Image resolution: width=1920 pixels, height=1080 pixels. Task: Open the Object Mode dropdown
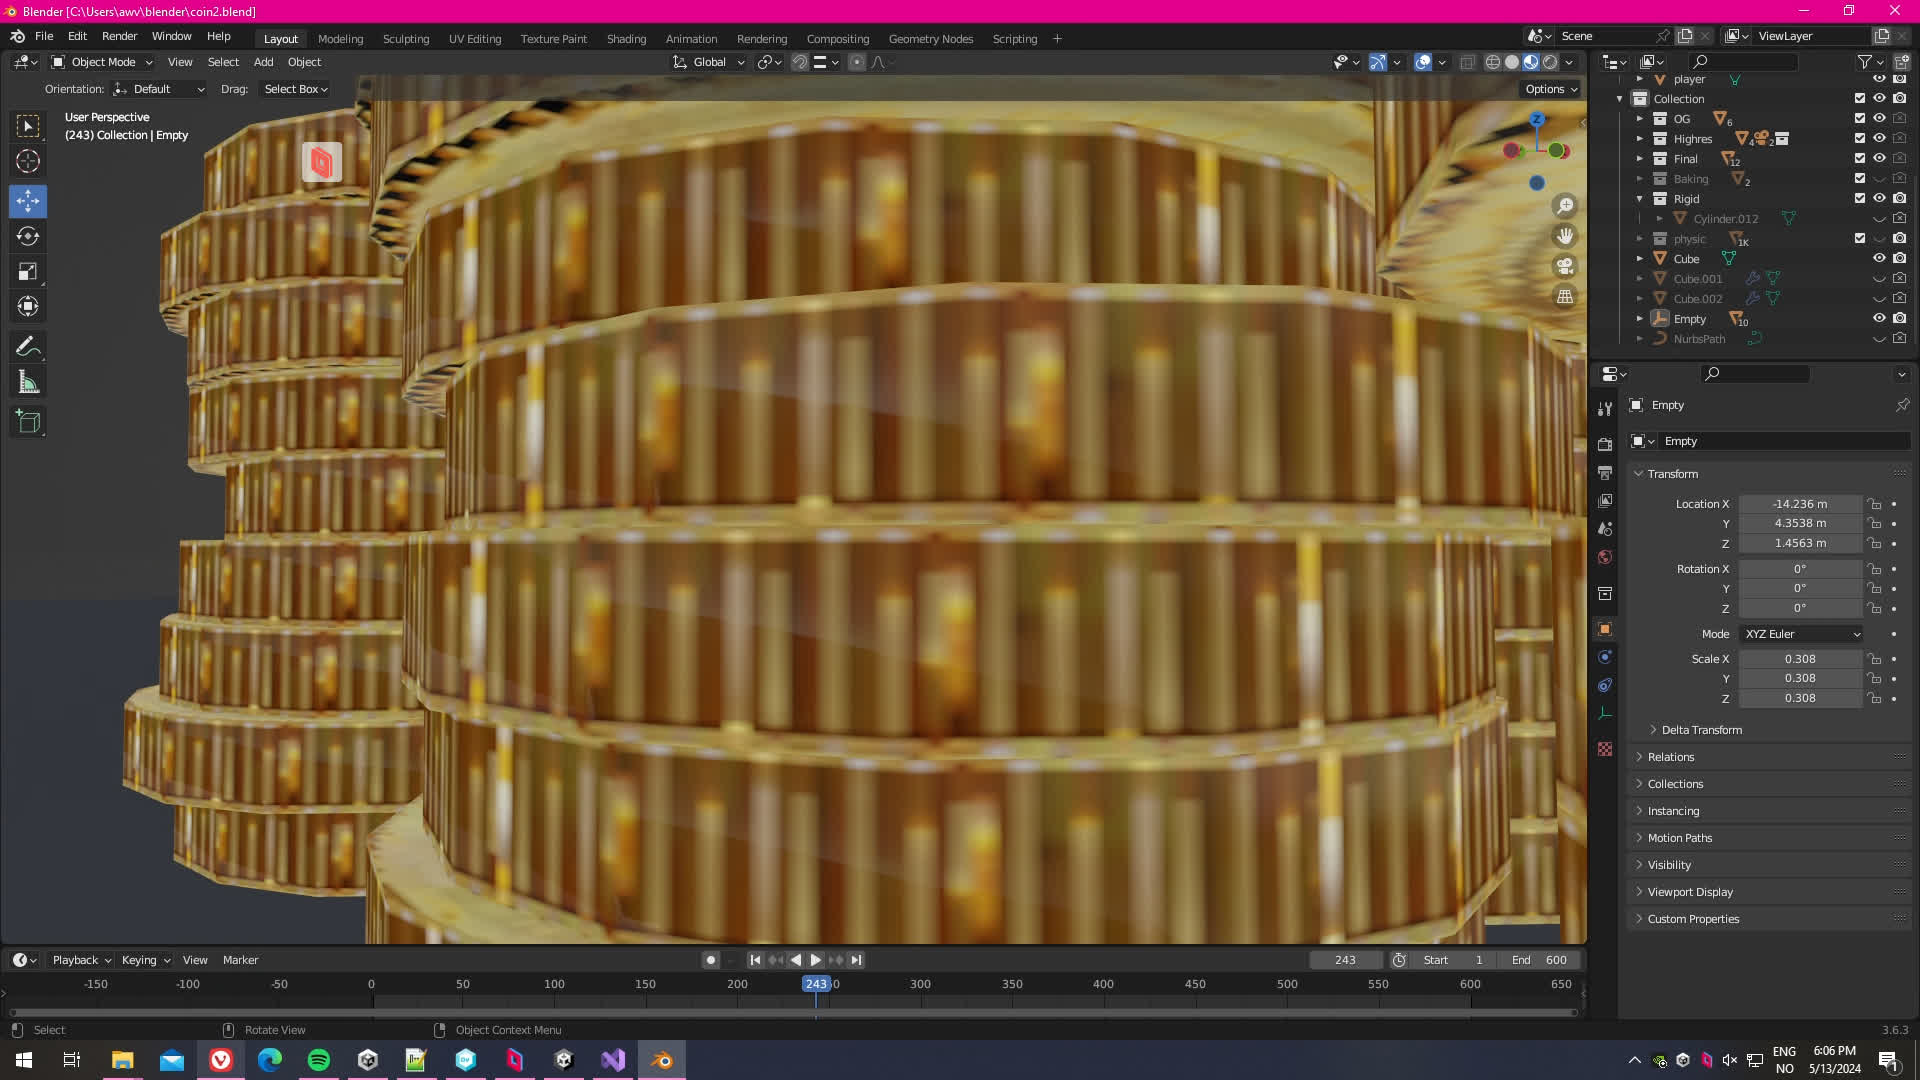coord(102,62)
